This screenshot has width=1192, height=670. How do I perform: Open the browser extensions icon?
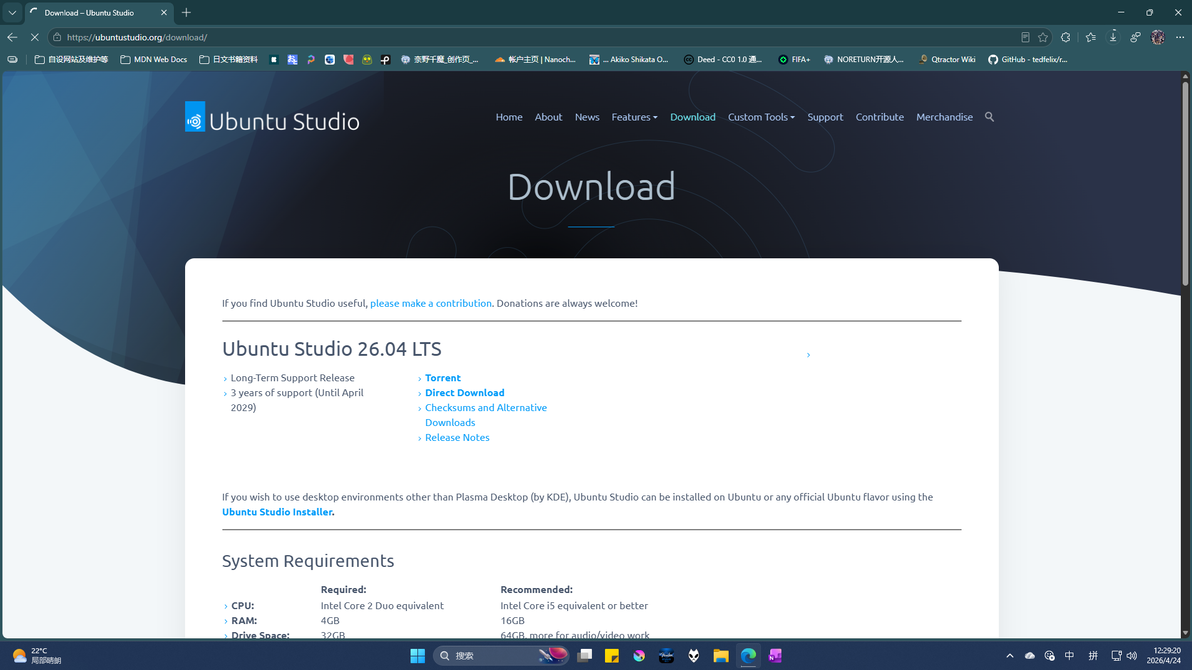point(1066,37)
